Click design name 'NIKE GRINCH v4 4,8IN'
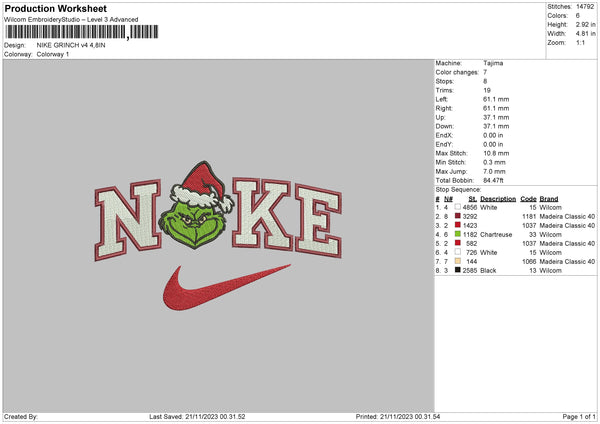600x424 pixels. 71,45
